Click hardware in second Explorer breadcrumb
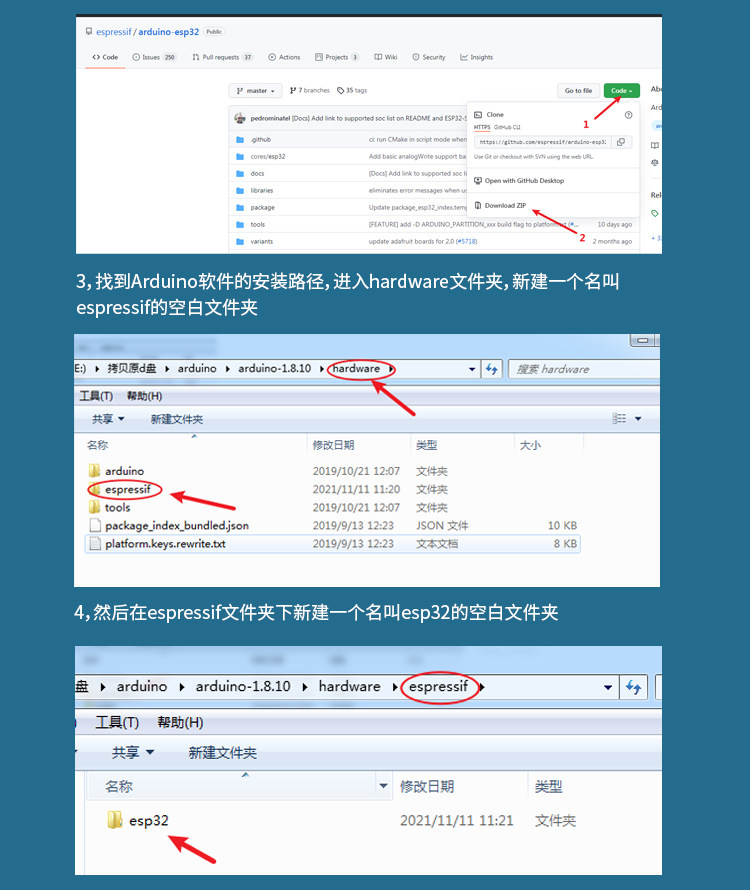 pyautogui.click(x=349, y=687)
